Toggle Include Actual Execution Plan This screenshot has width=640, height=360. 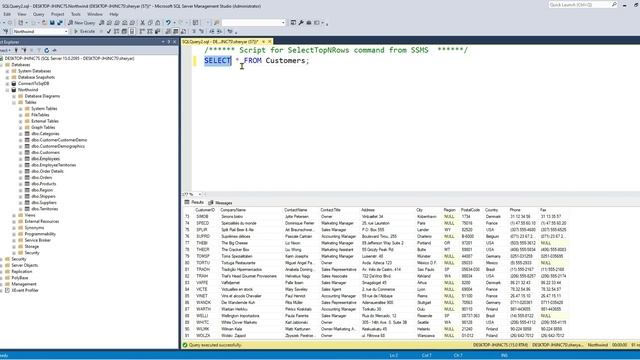pos(142,31)
